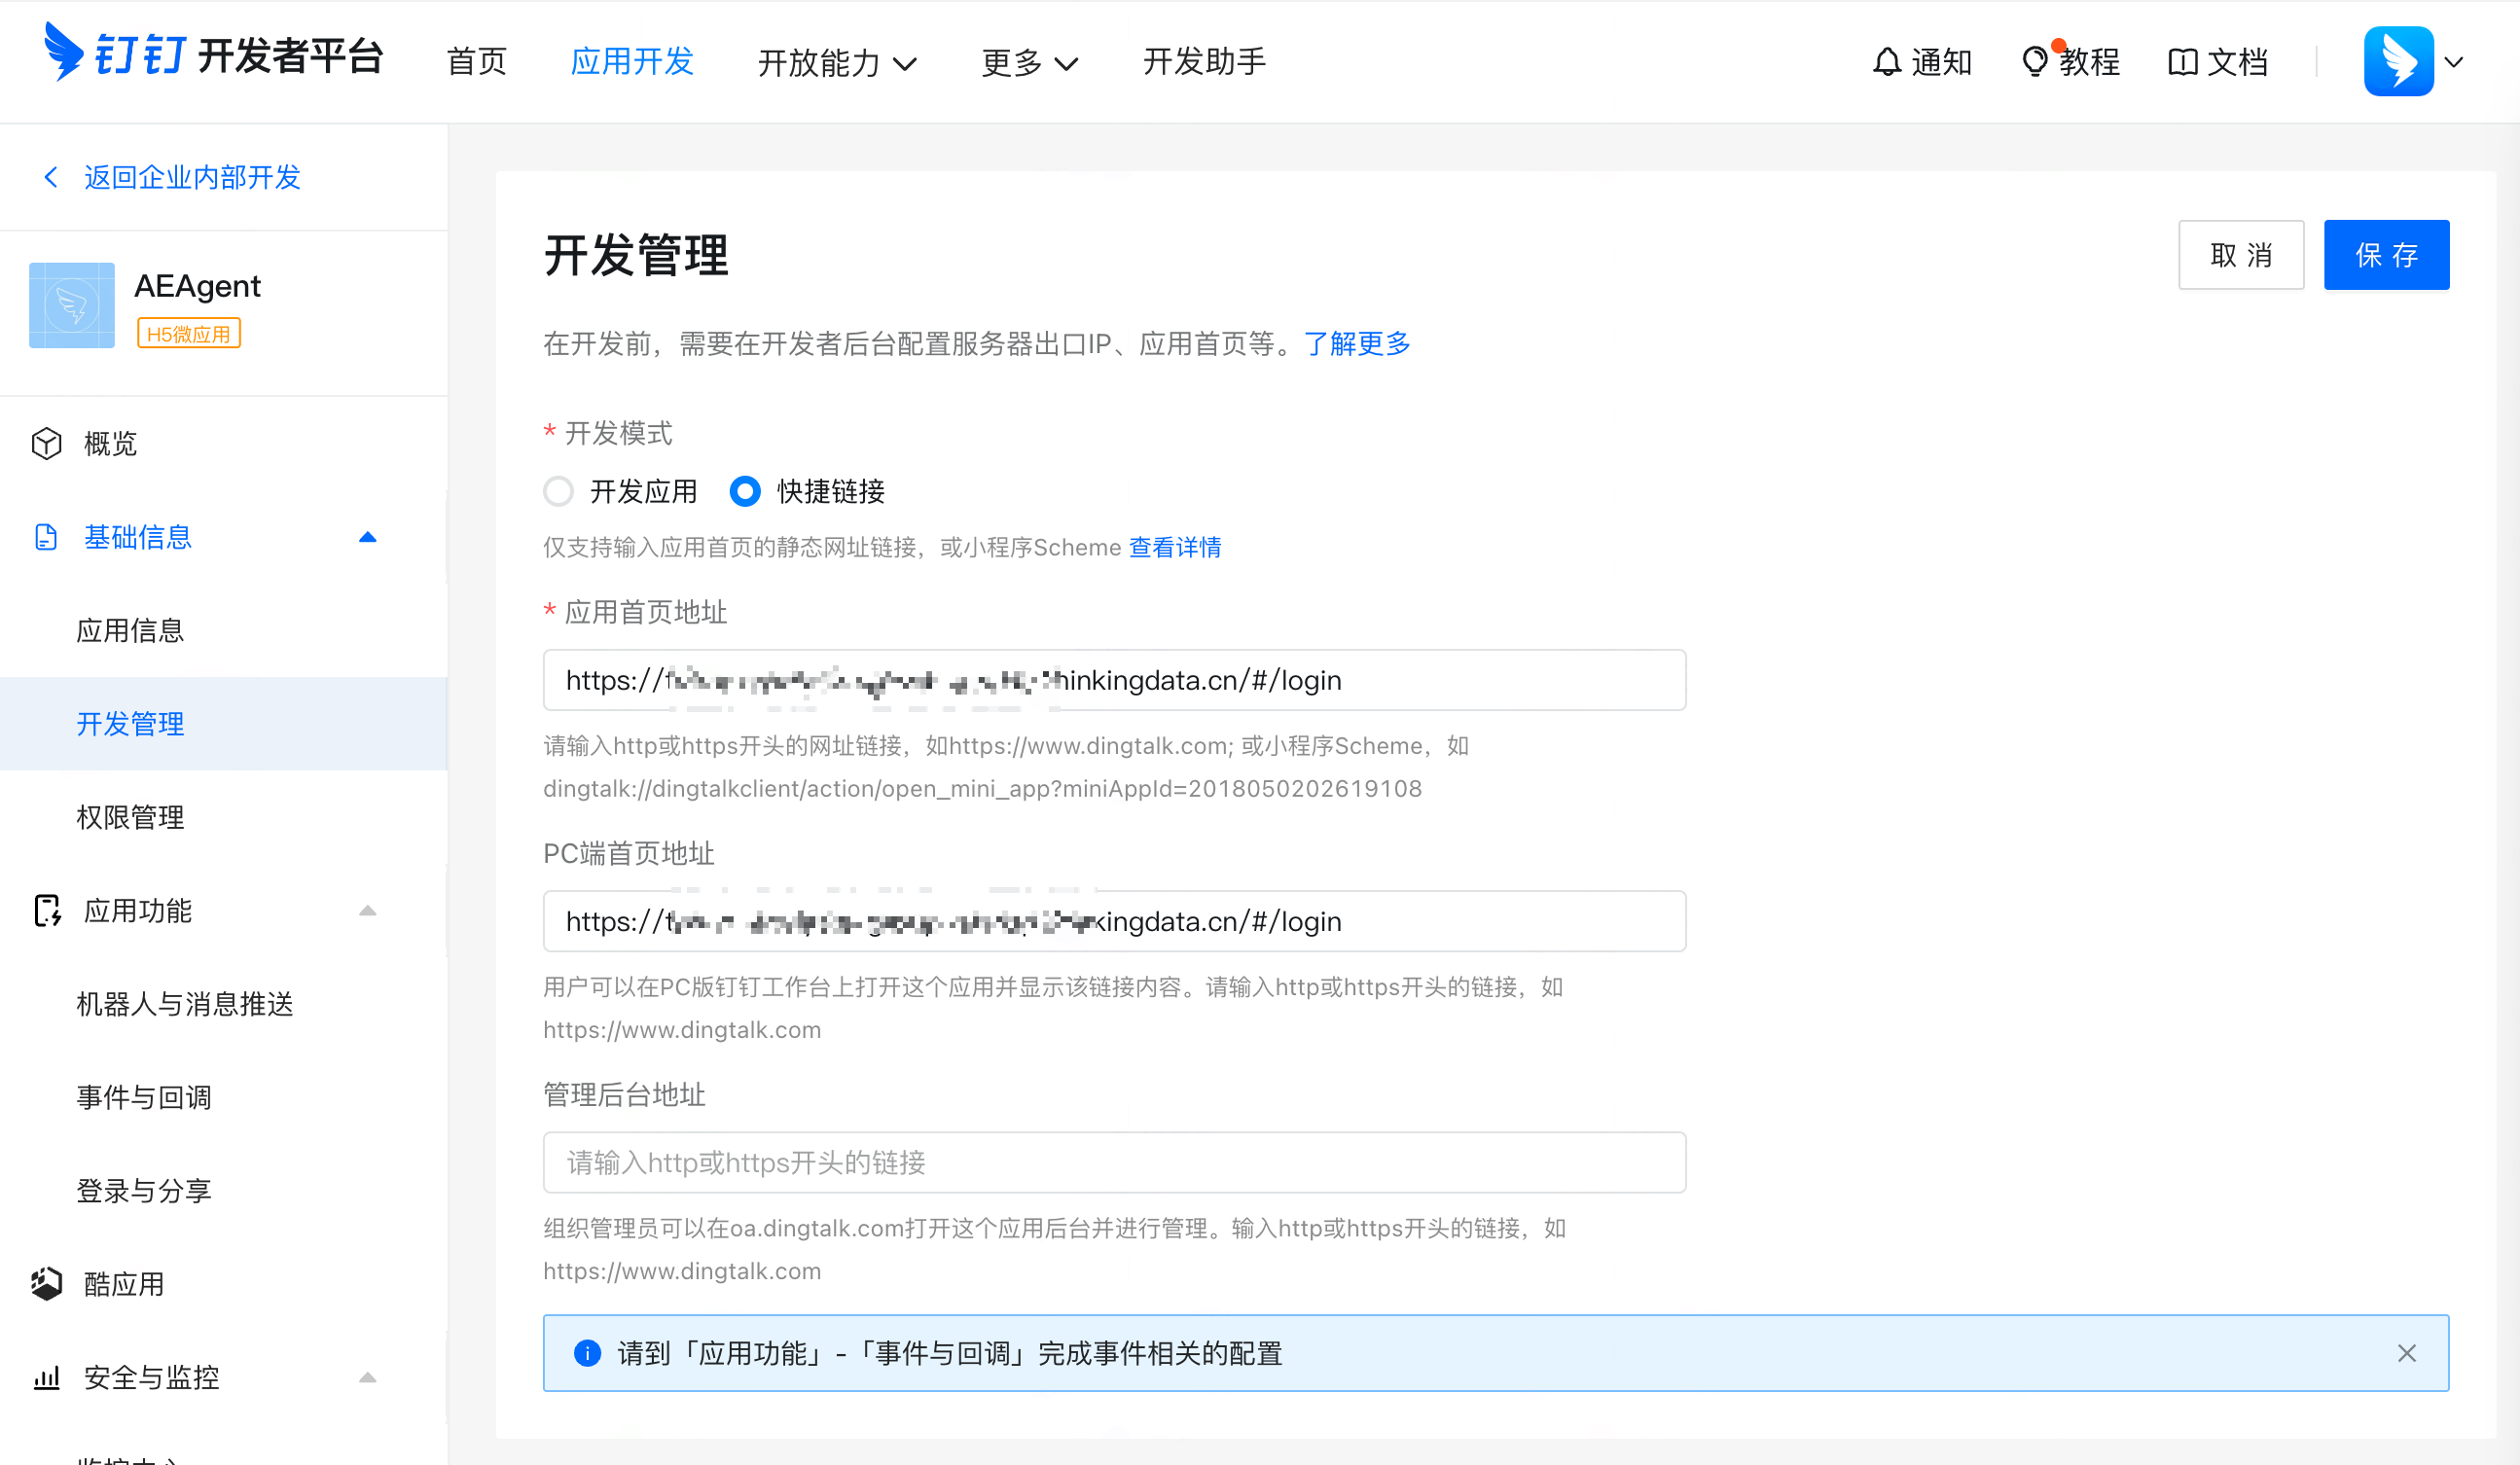The height and width of the screenshot is (1465, 2520).
Task: Click the 应用功能 icon in sidebar
Action: coord(47,910)
